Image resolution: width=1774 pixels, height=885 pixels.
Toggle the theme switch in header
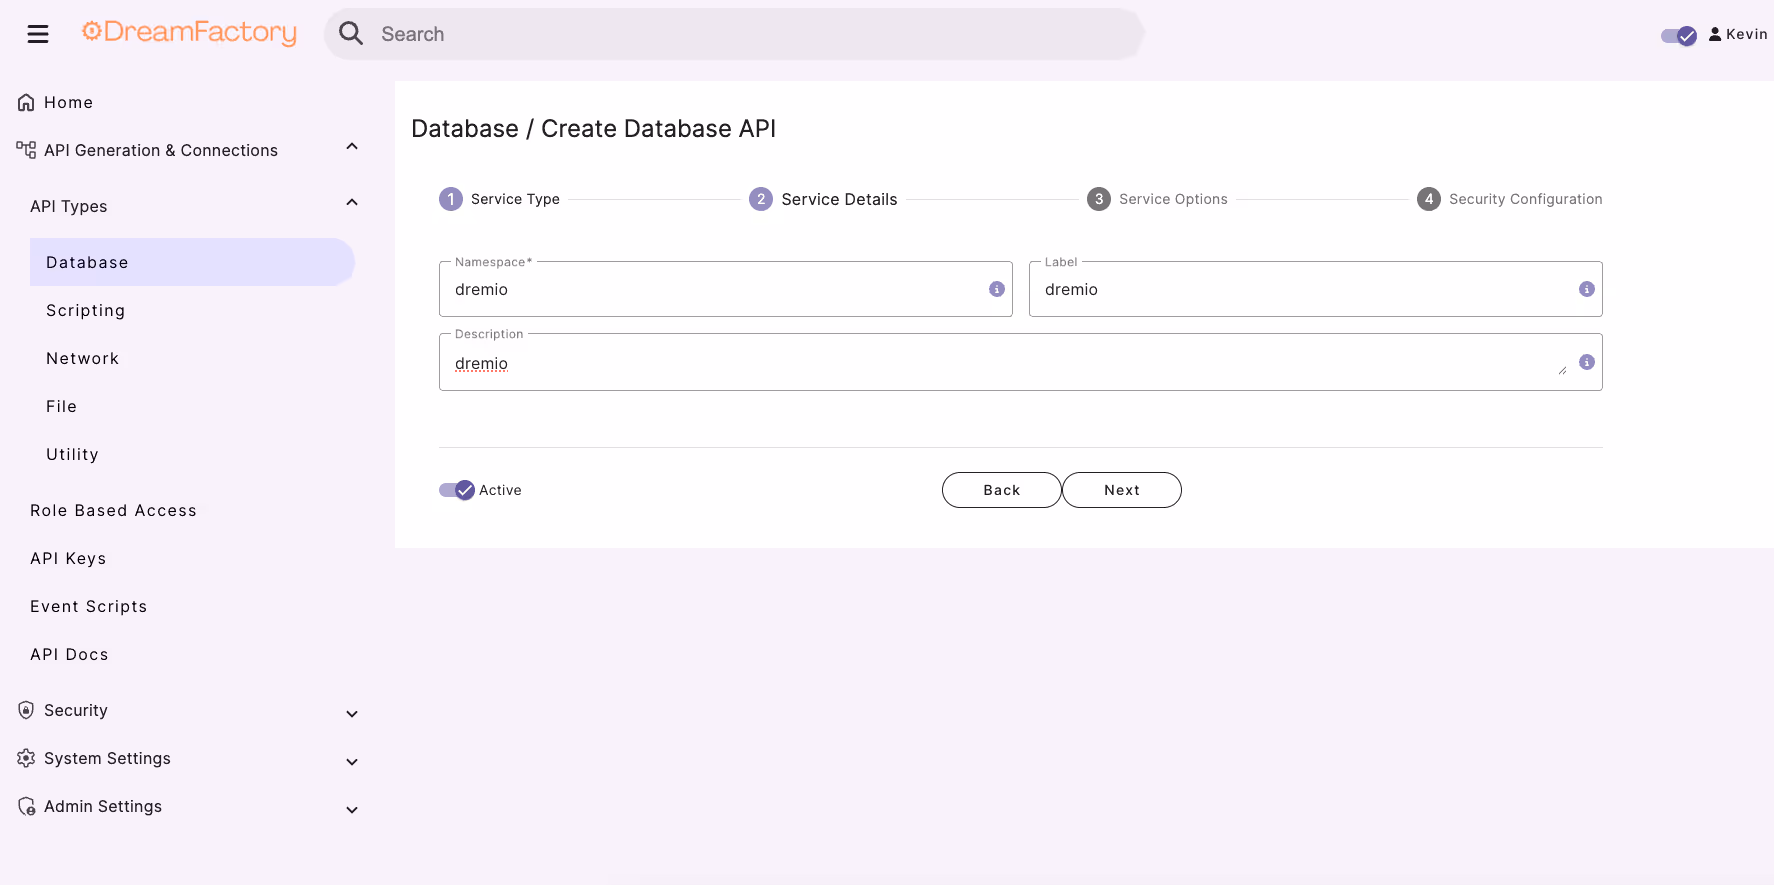click(1679, 36)
